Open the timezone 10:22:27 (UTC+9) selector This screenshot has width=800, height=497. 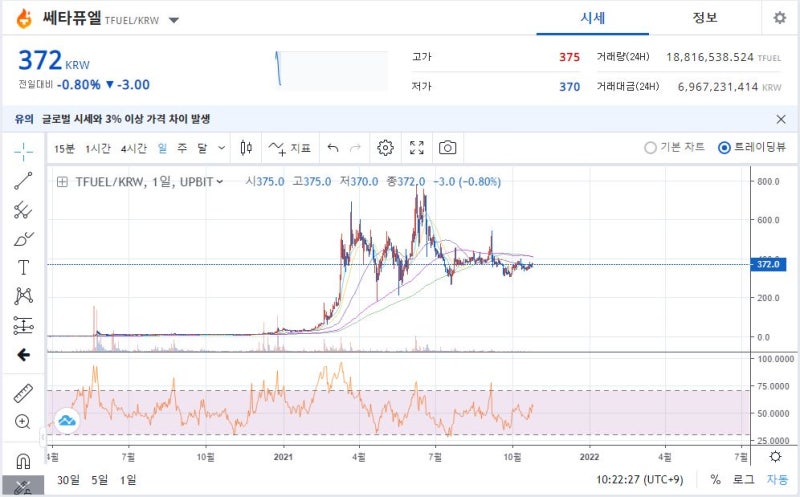pyautogui.click(x=639, y=480)
